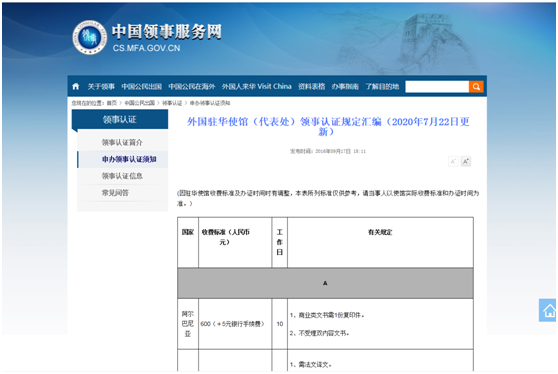The image size is (558, 374).
Task: Go to 申办领事认证须知 in breadcrumb
Action: [x=210, y=103]
